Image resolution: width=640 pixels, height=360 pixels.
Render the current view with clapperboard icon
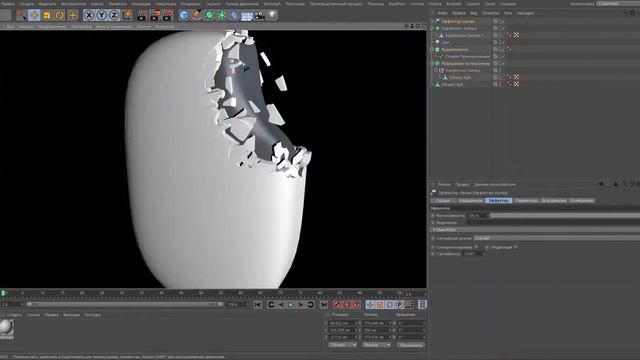coord(142,16)
